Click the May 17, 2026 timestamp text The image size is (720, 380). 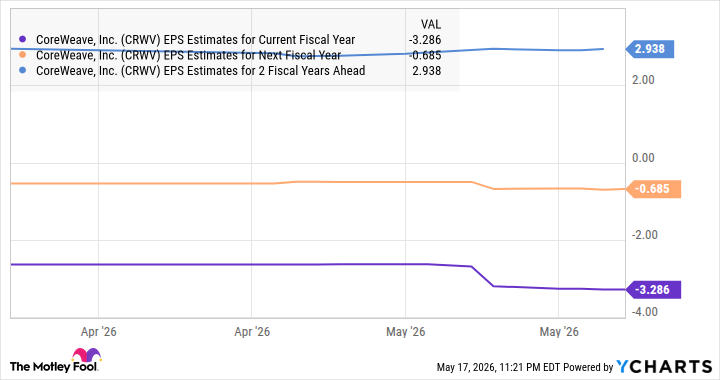tap(489, 367)
